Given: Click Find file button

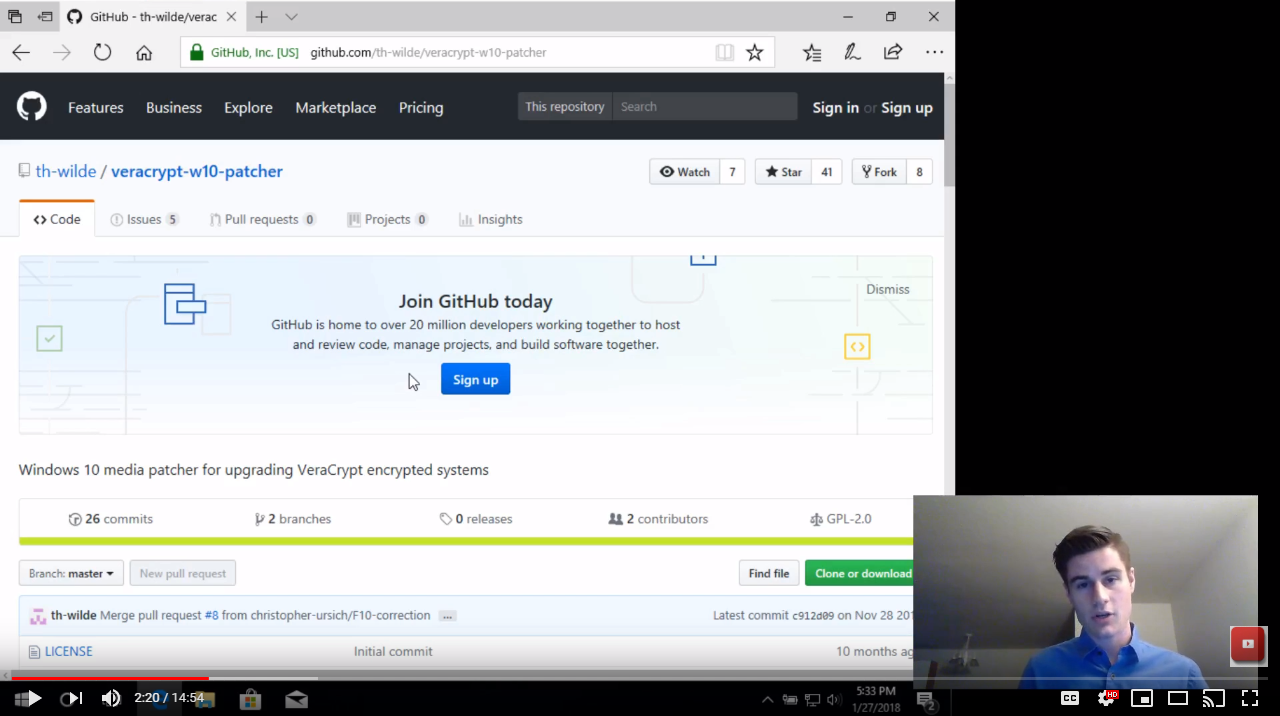Looking at the screenshot, I should coord(769,573).
